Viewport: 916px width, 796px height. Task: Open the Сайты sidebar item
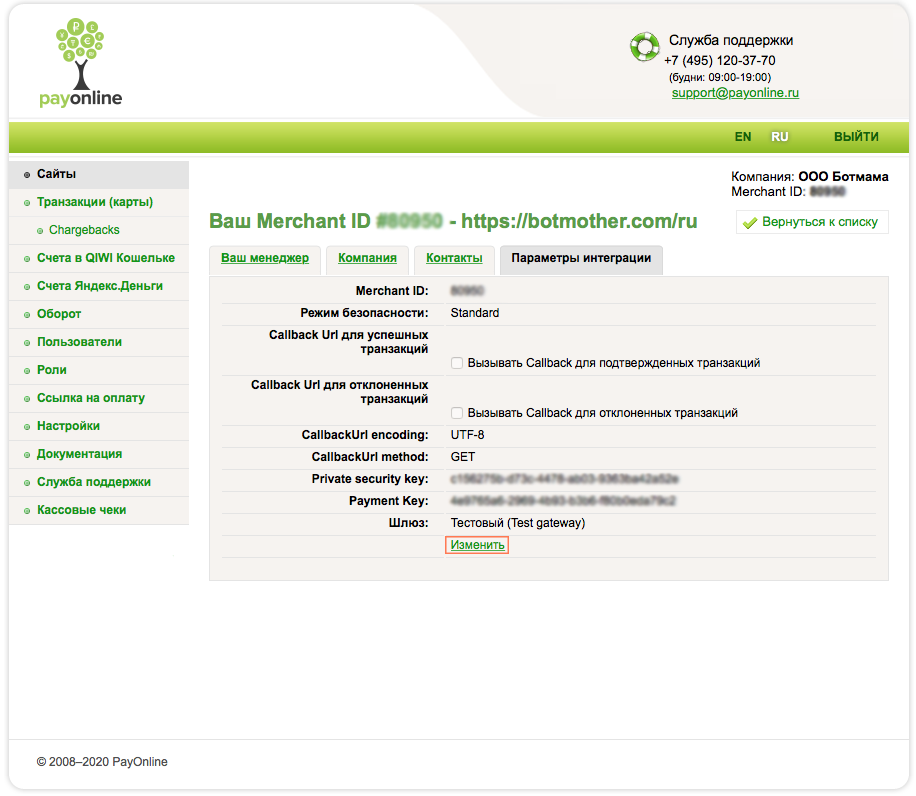click(x=99, y=174)
